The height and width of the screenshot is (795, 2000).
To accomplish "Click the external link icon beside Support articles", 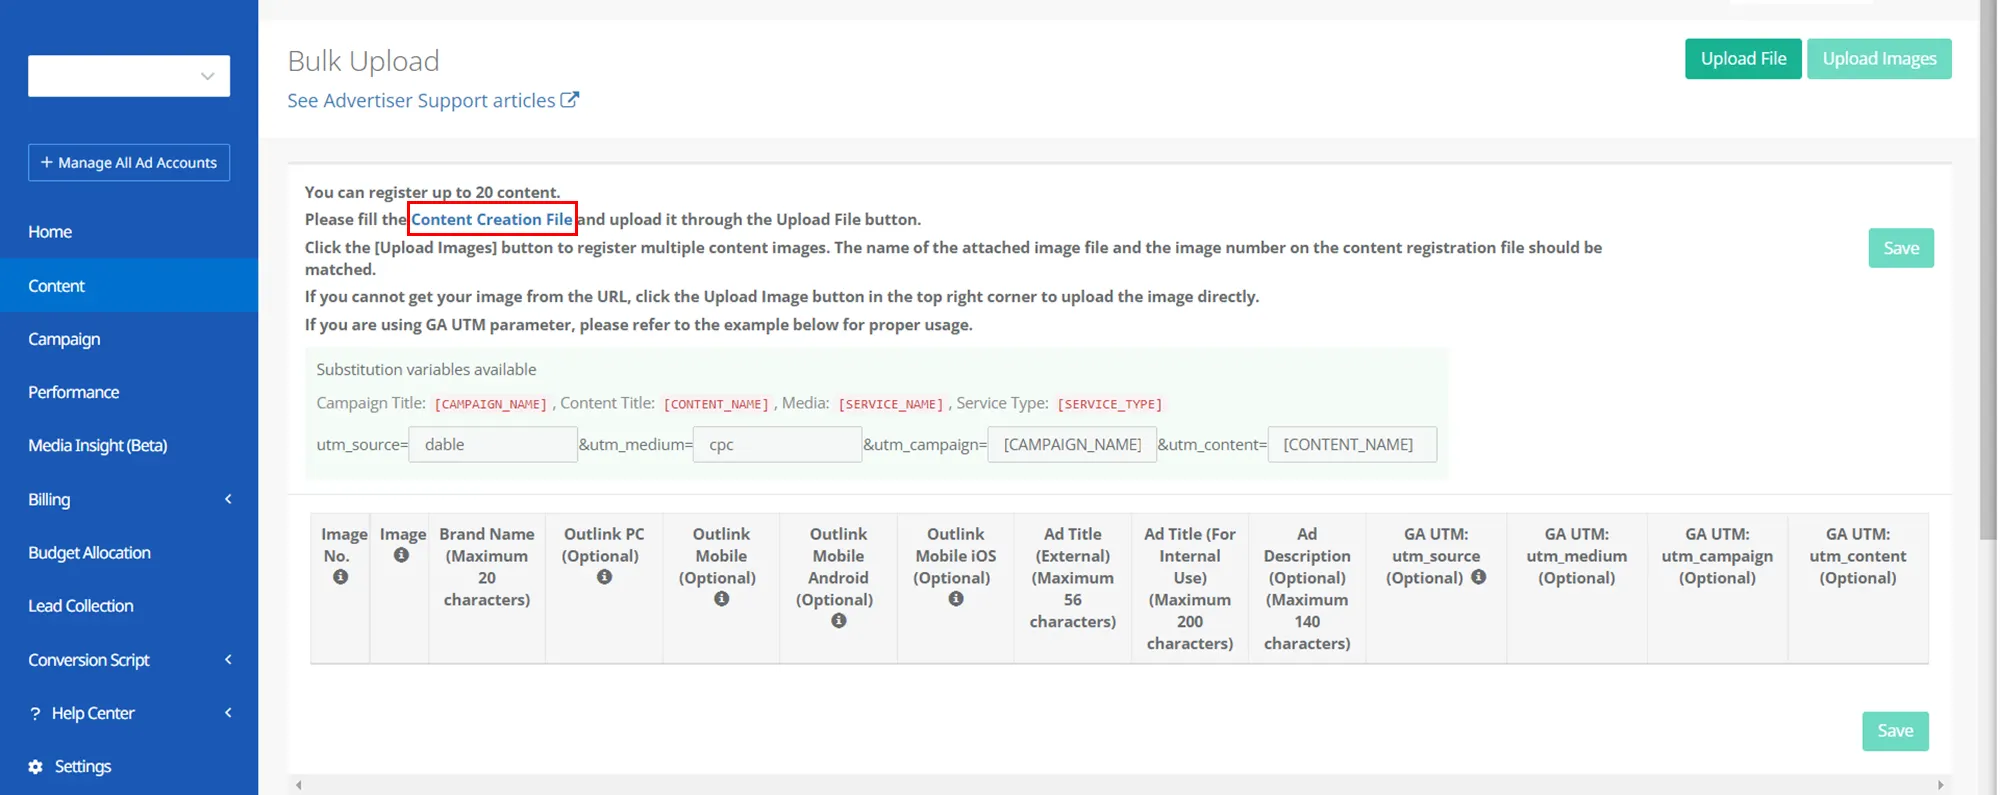I will tap(569, 100).
